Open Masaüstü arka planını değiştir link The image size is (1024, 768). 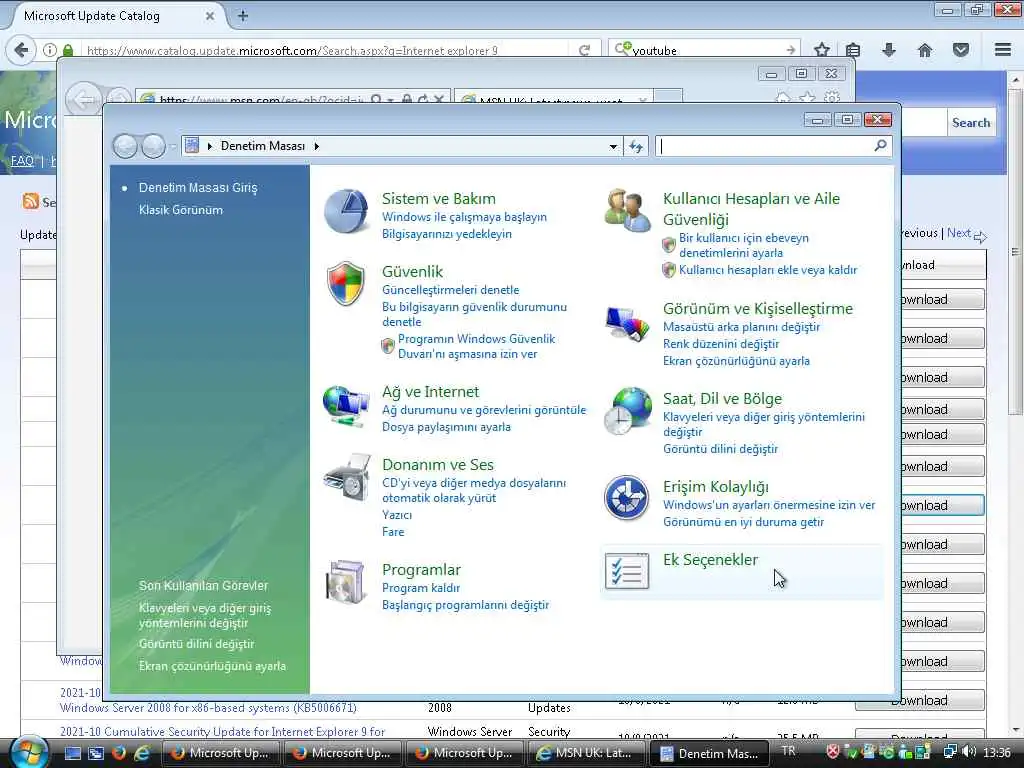pyautogui.click(x=741, y=327)
